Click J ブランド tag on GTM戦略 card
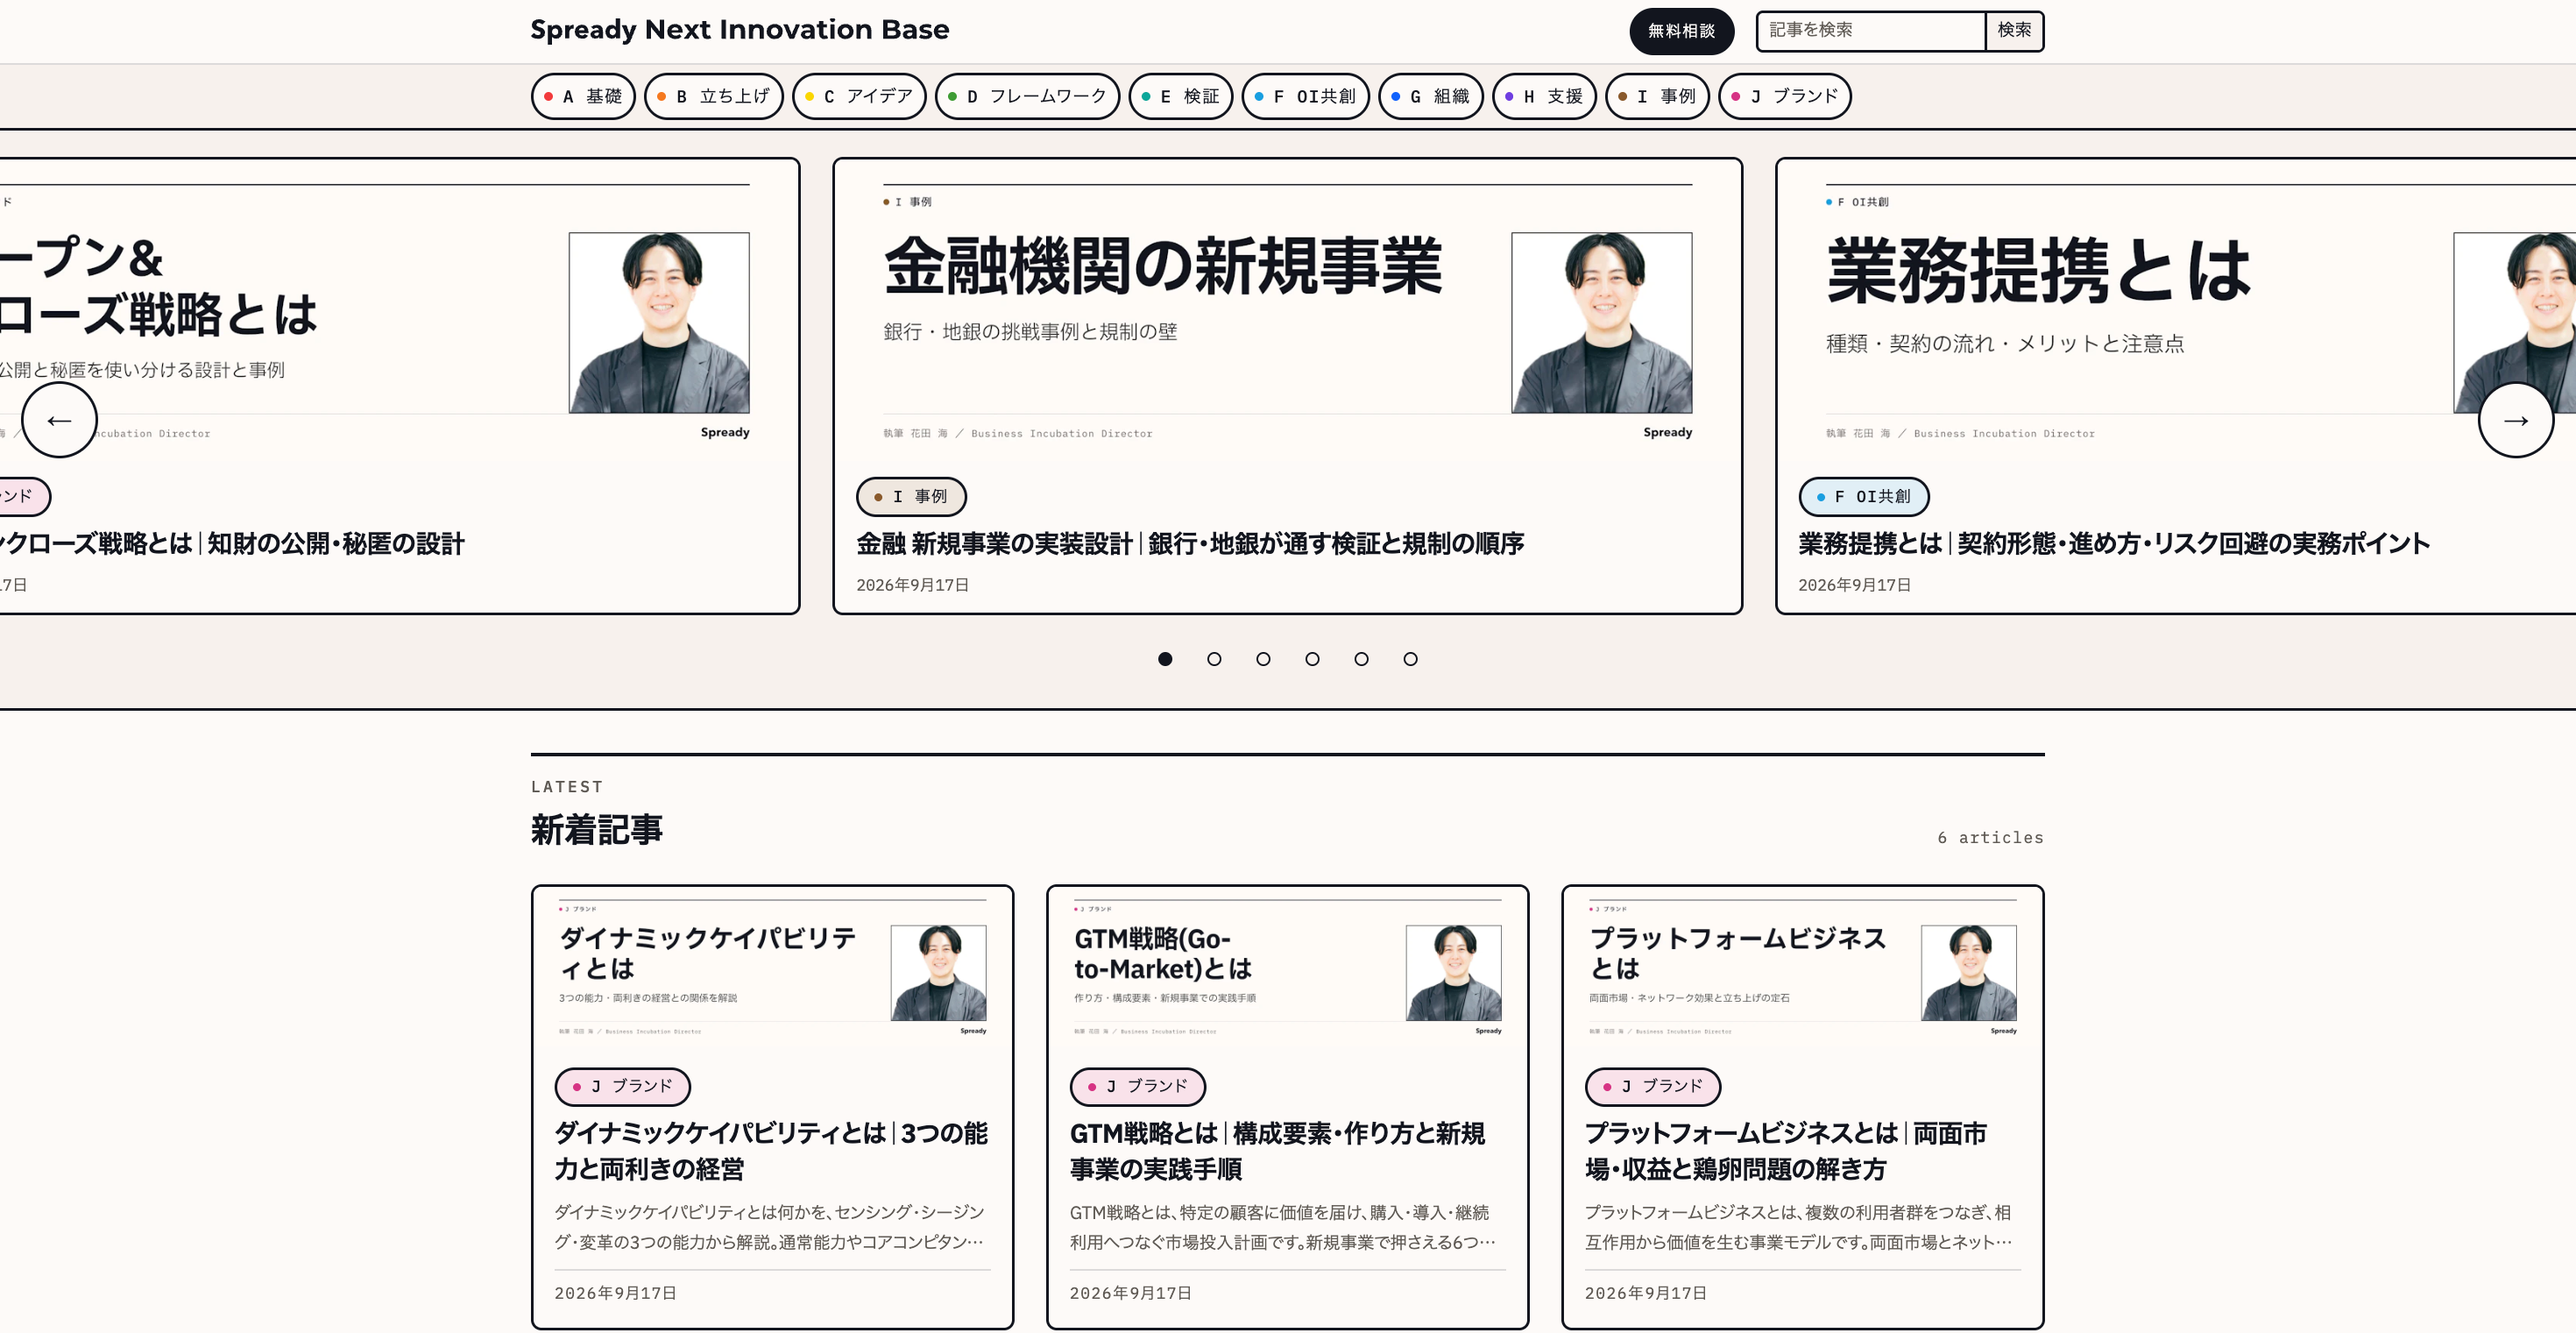This screenshot has height=1333, width=2576. [1138, 1086]
